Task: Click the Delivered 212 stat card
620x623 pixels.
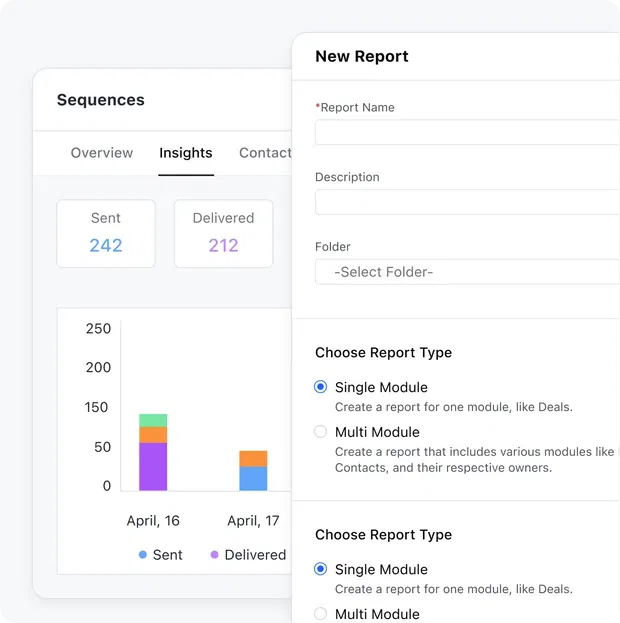Action: point(223,233)
